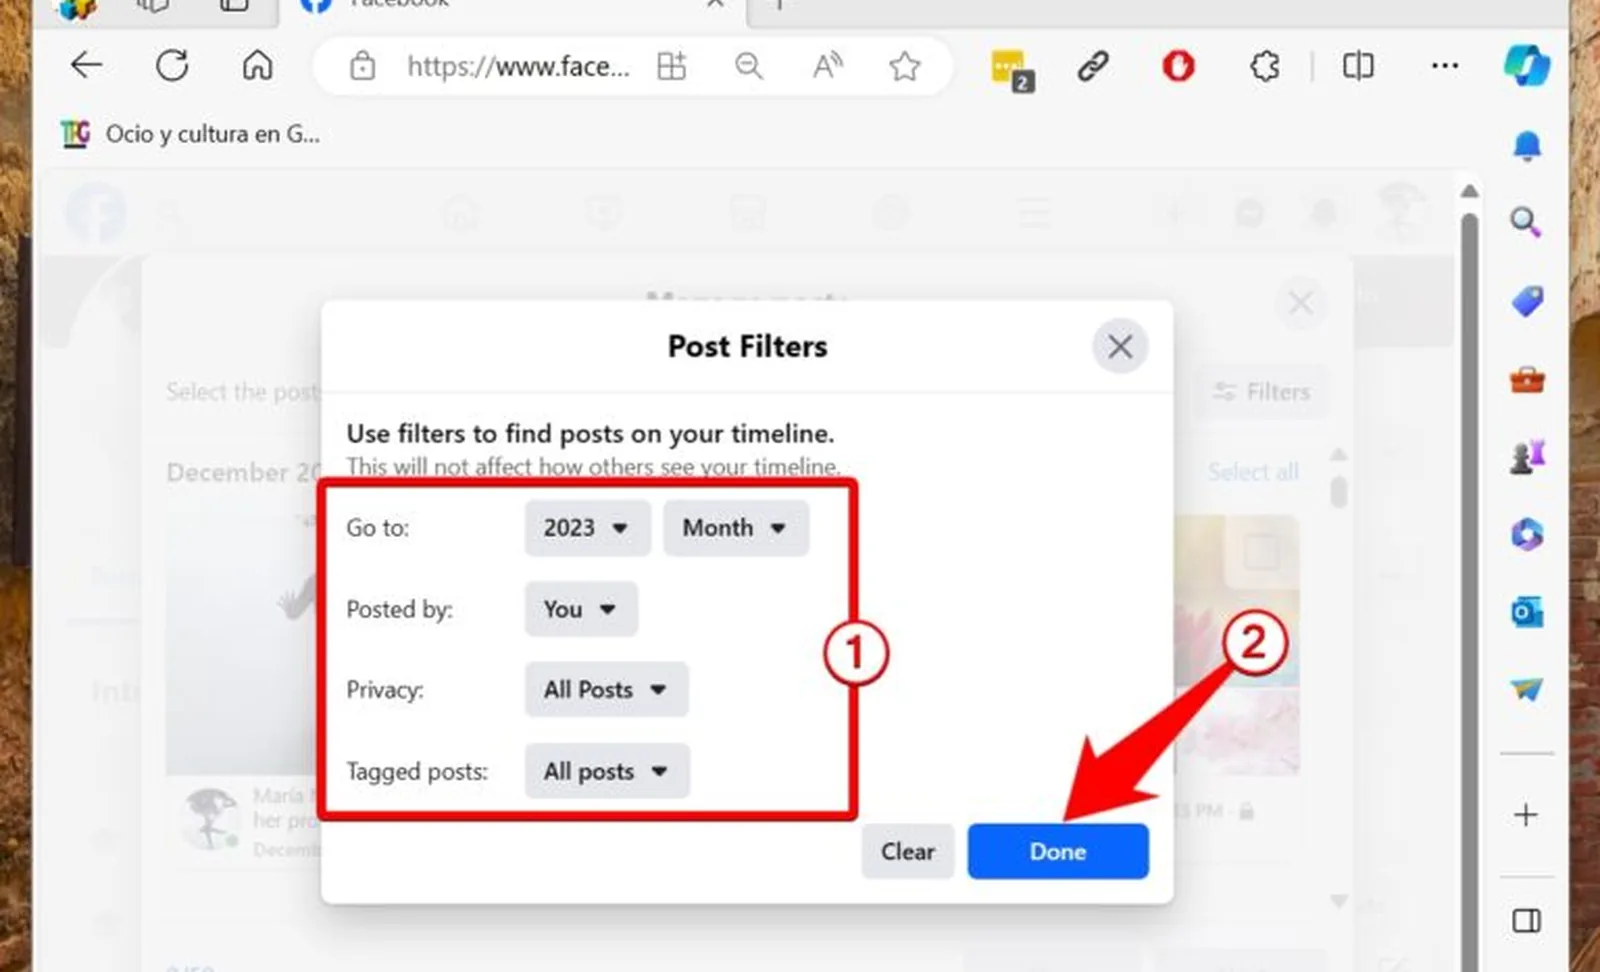The width and height of the screenshot is (1600, 972).
Task: Open sidebar Search magnifier
Action: (x=1525, y=222)
